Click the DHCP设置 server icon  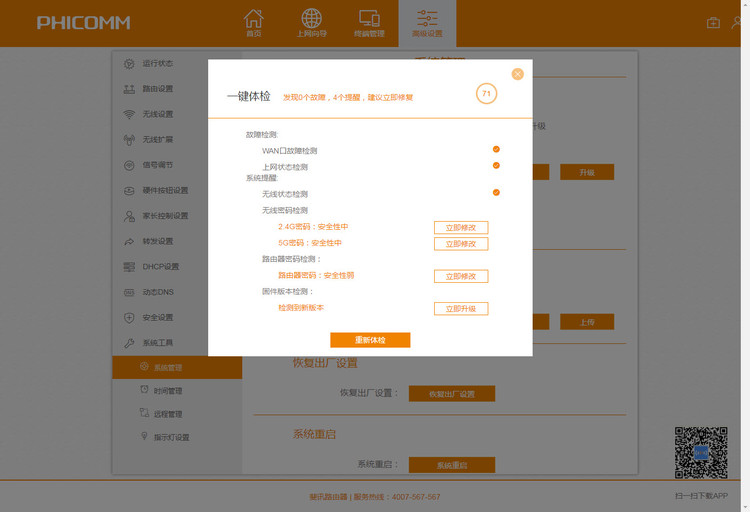click(129, 267)
